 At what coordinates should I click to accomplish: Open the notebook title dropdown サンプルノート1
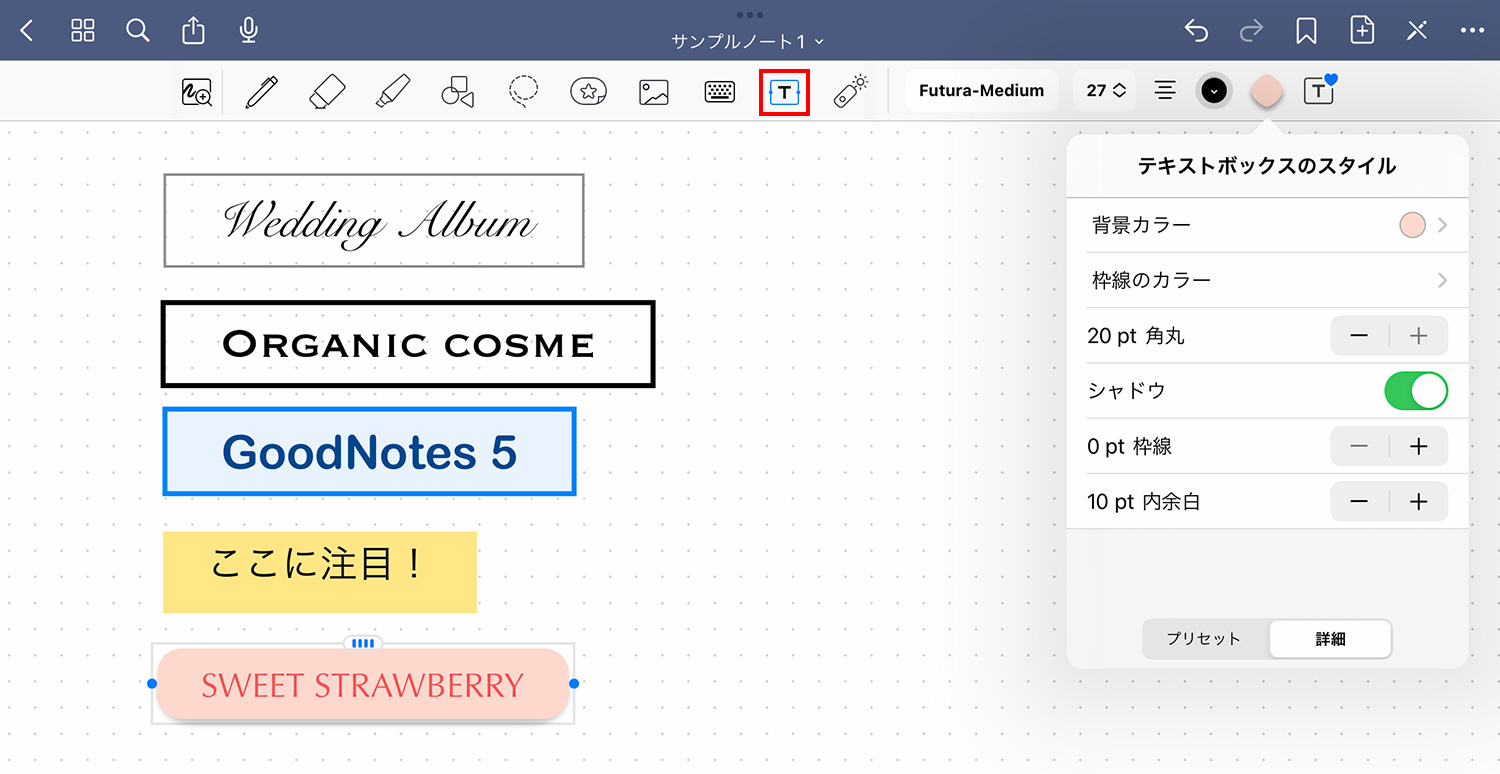coord(747,41)
